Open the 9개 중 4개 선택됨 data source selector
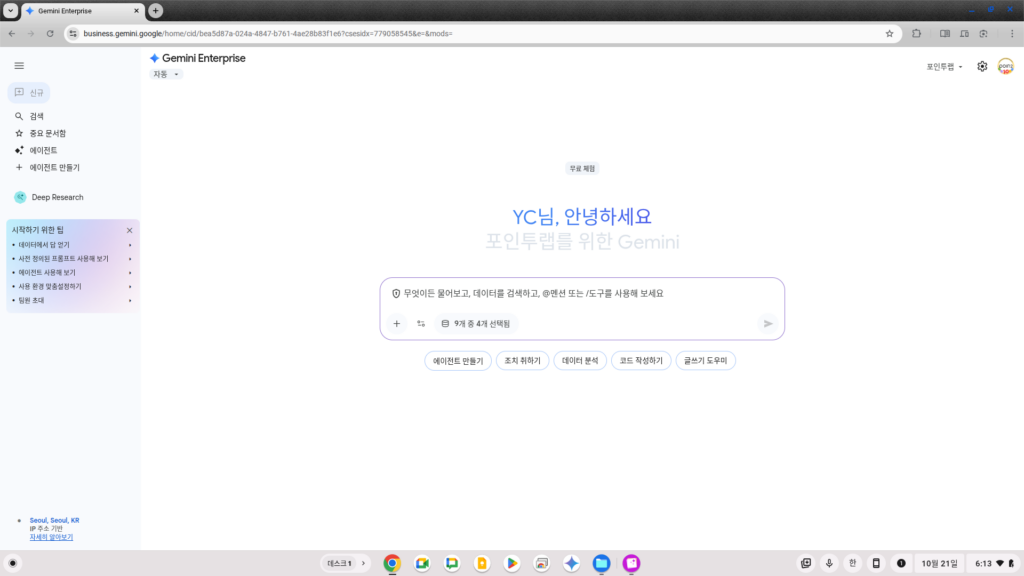1024x576 pixels. tap(476, 324)
